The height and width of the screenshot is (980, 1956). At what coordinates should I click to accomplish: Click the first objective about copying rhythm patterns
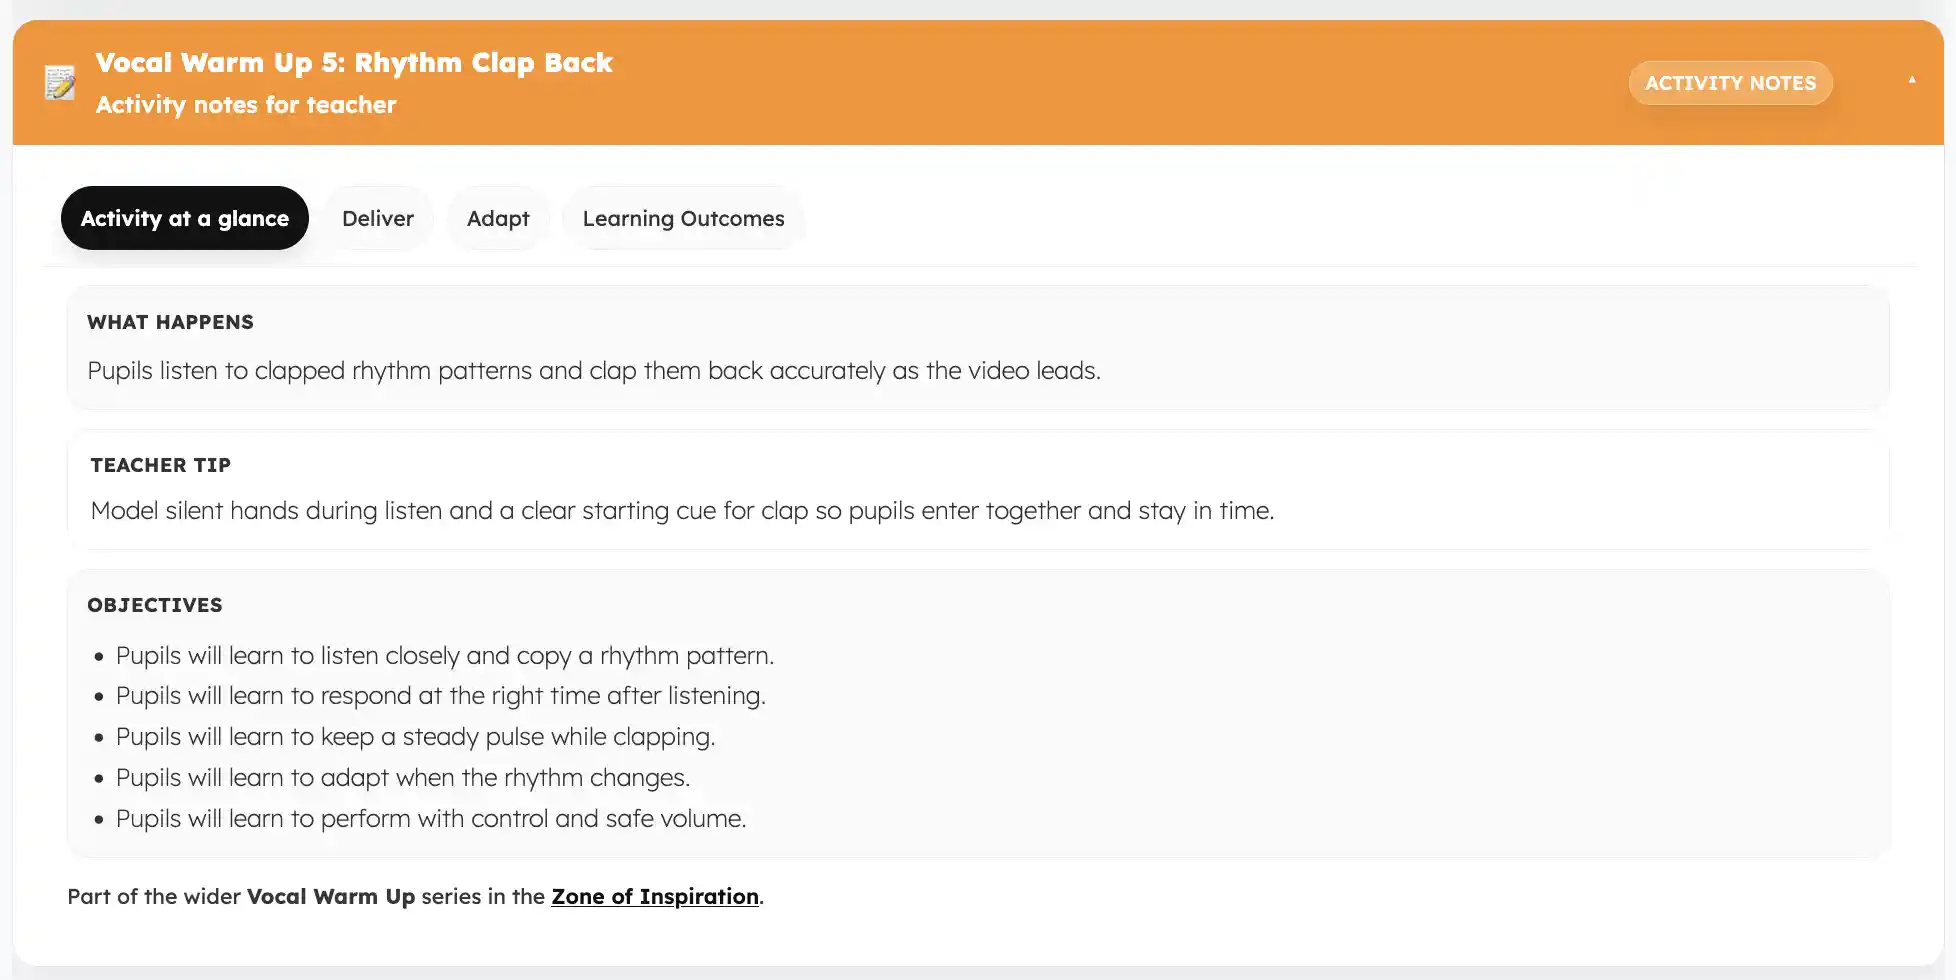[x=445, y=655]
